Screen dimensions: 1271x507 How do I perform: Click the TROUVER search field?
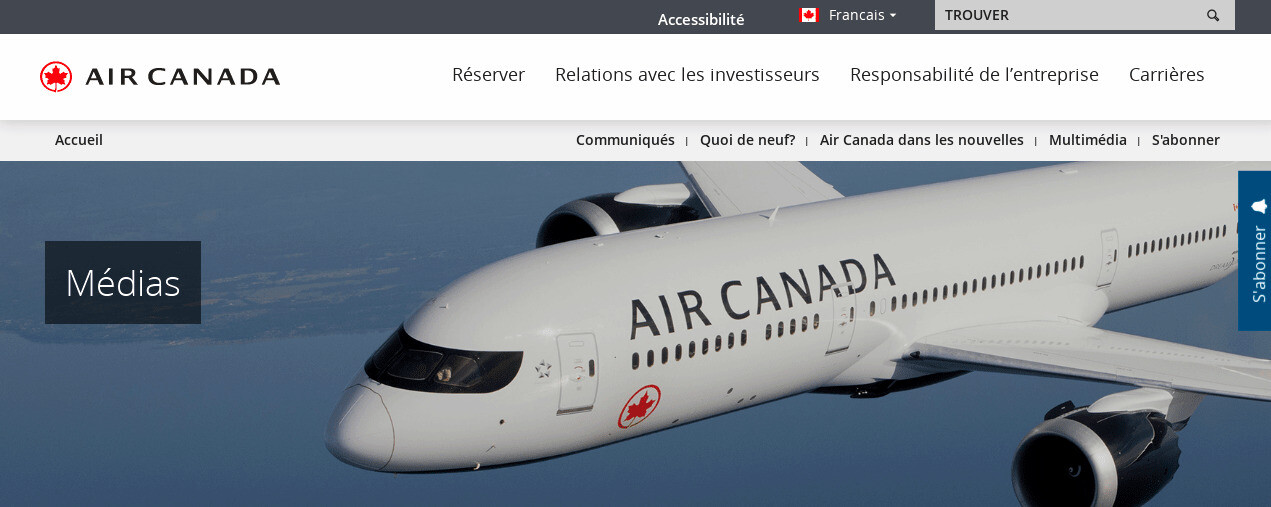1084,15
